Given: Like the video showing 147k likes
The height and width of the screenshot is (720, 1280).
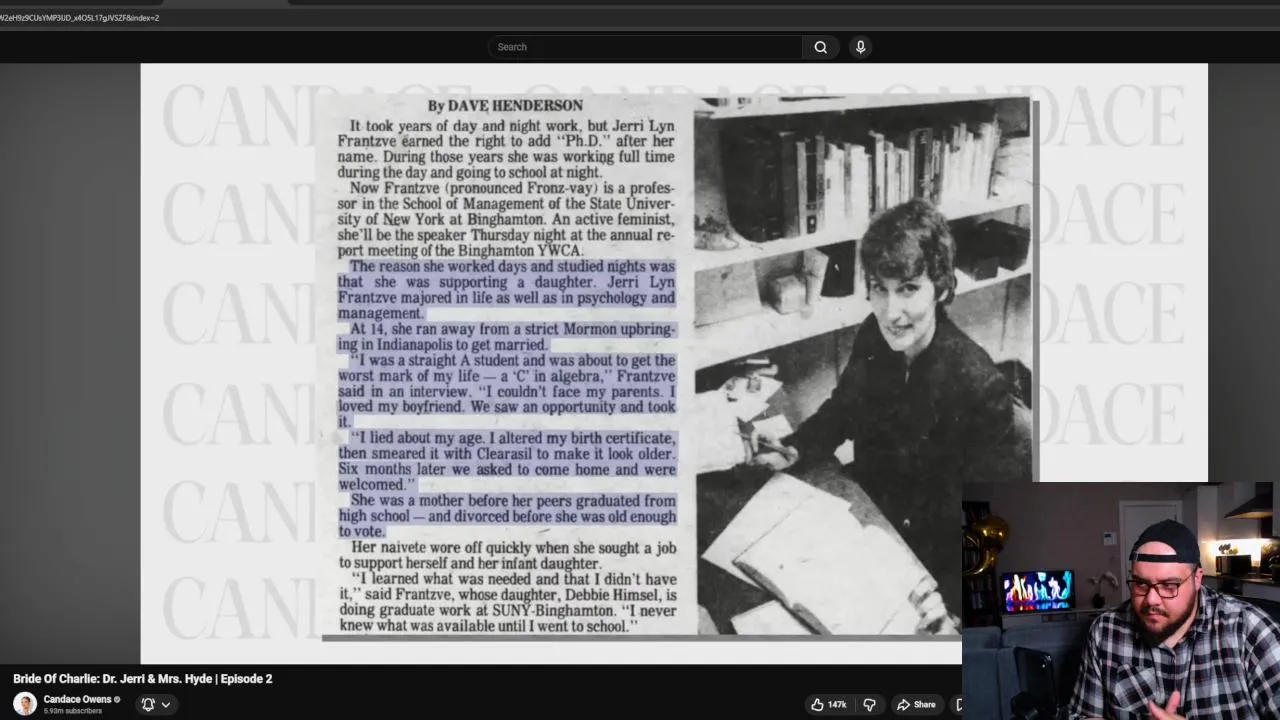Looking at the screenshot, I should pyautogui.click(x=827, y=704).
